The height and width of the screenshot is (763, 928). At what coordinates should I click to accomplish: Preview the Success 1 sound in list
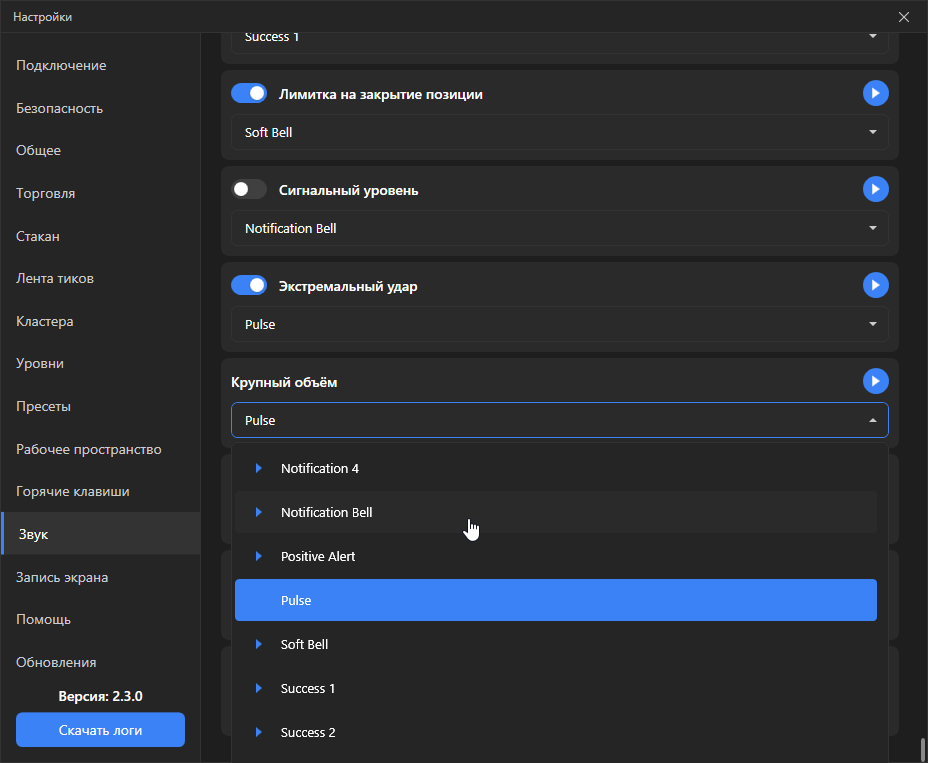(259, 688)
